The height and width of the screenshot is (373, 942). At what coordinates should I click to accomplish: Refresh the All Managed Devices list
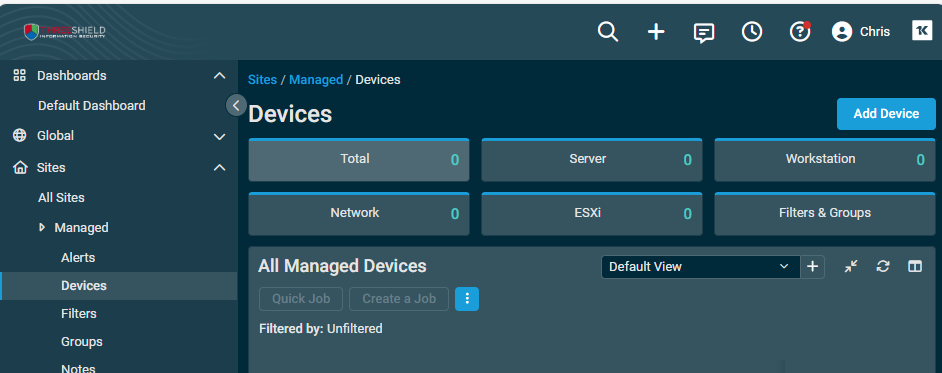tap(883, 267)
